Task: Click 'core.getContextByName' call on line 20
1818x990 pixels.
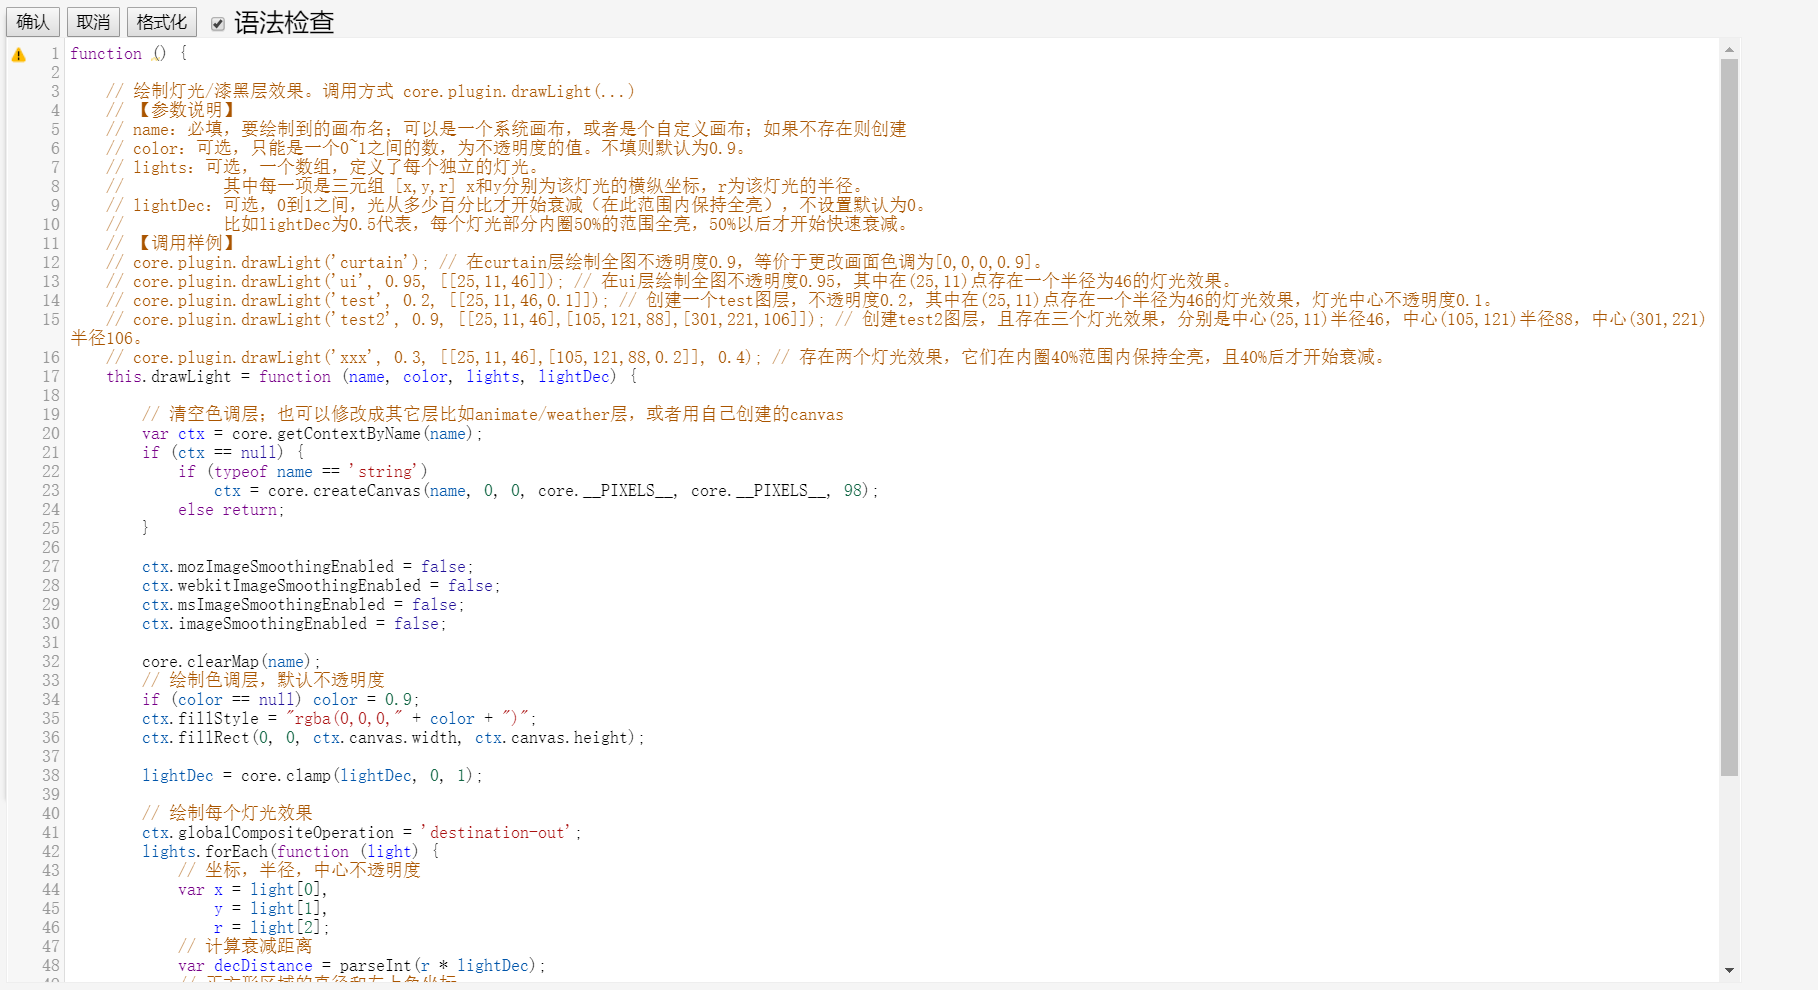Action: pos(325,434)
